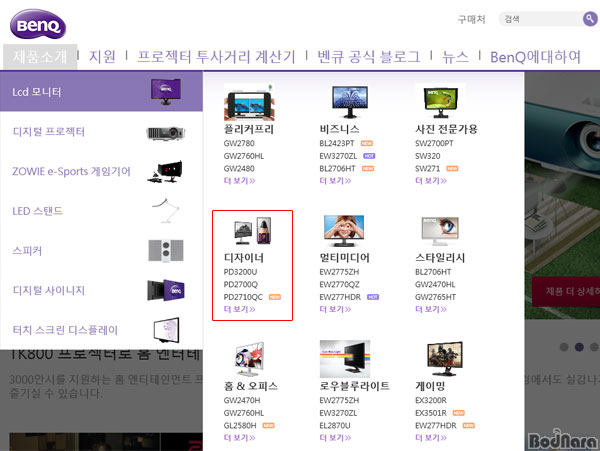The image size is (600, 451).
Task: Select the first carousel dot
Action: [x=564, y=347]
